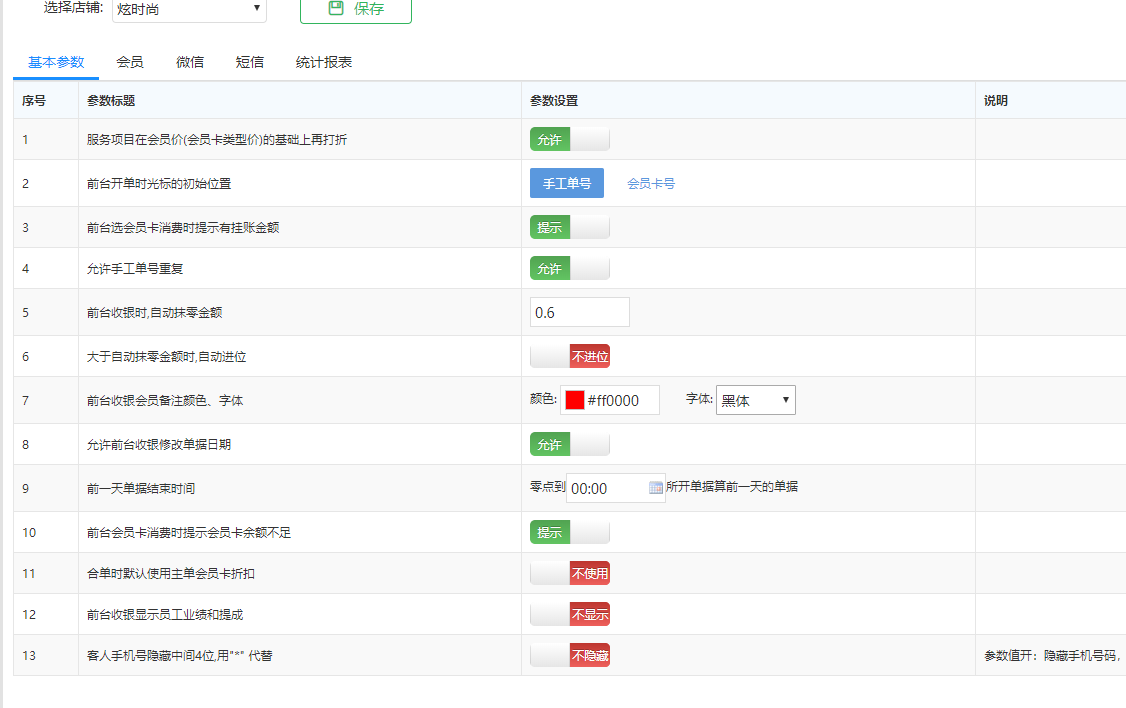
Task: Click the row text 允许手工单号重复
Action: point(135,269)
